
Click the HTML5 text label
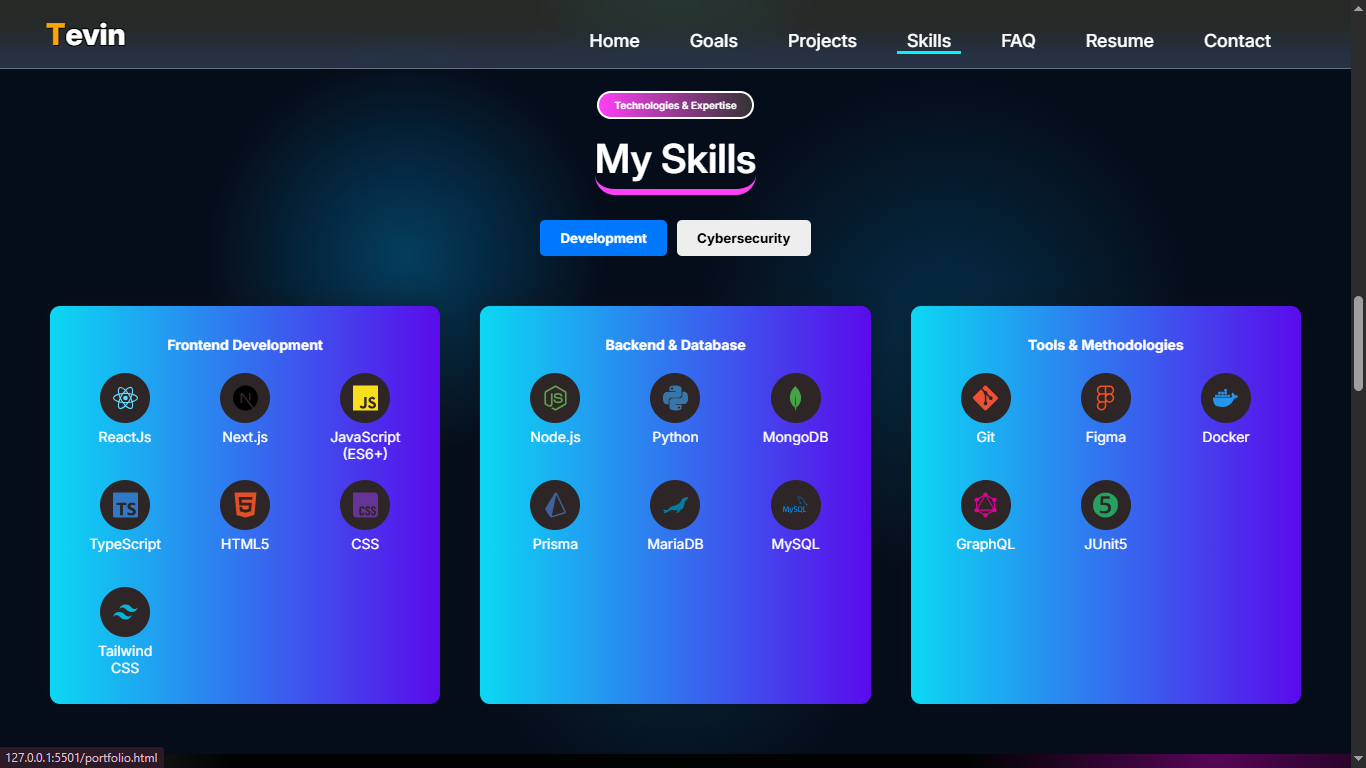point(245,544)
